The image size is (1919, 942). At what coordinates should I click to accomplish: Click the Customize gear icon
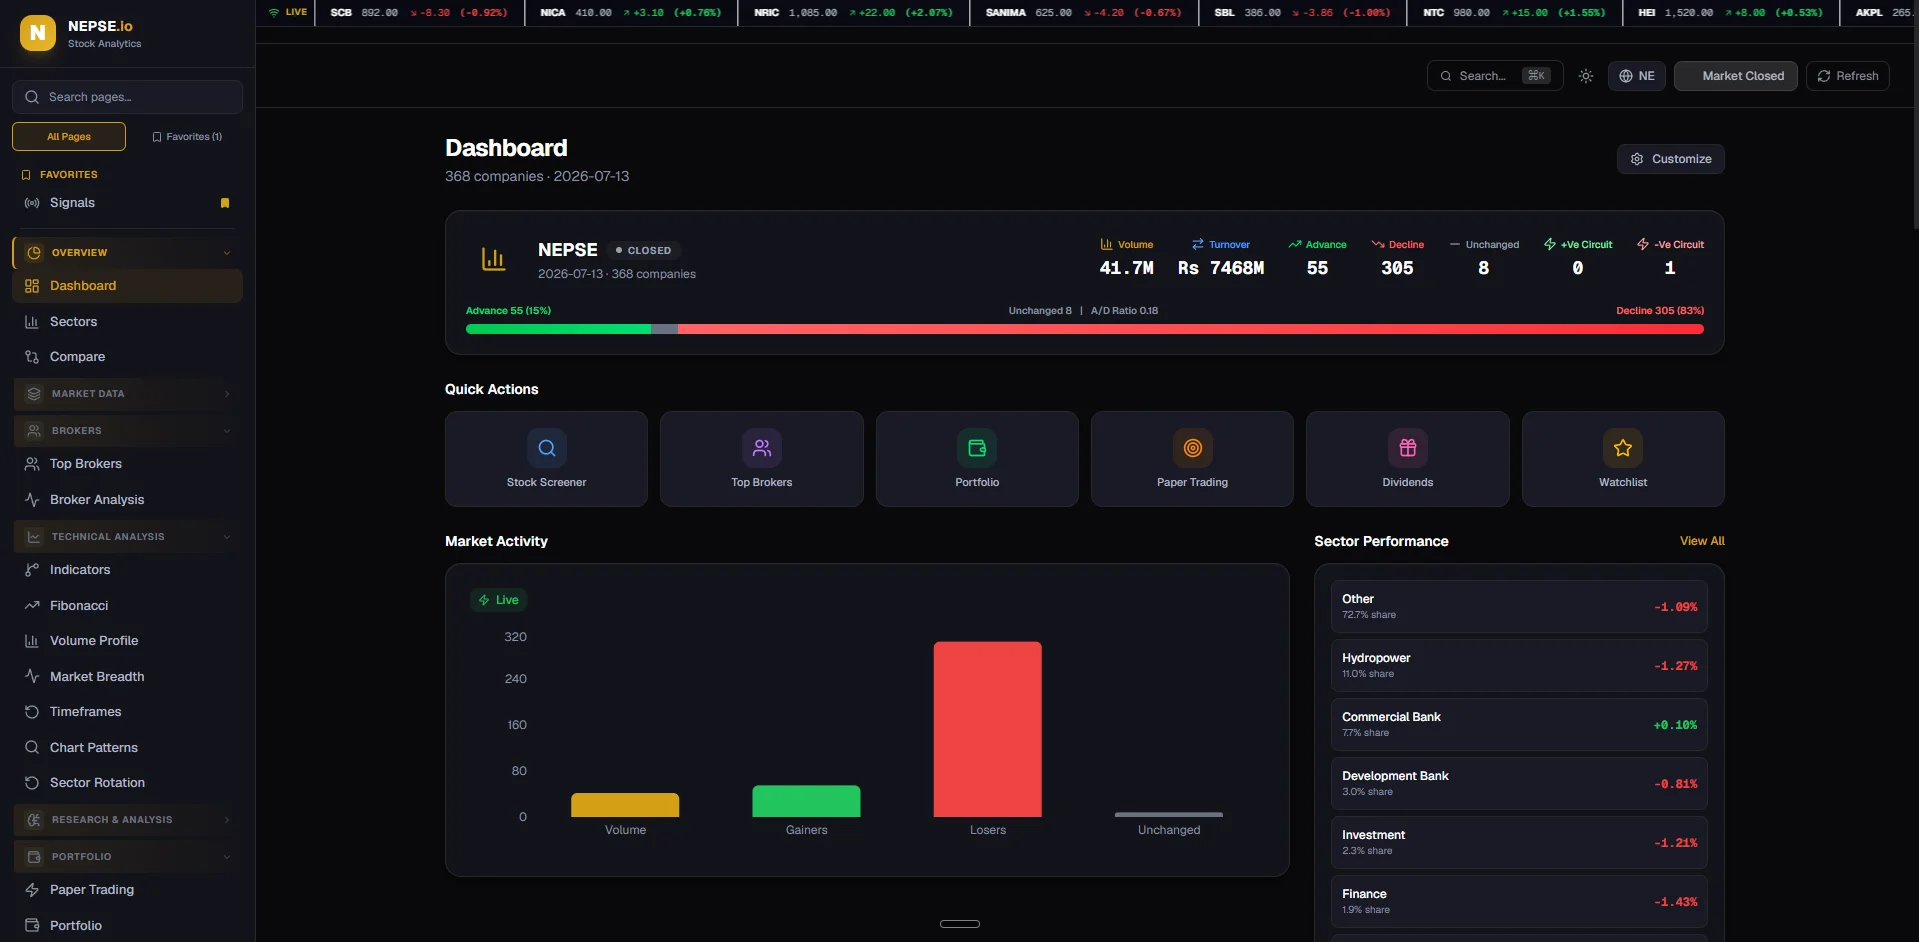(1637, 159)
